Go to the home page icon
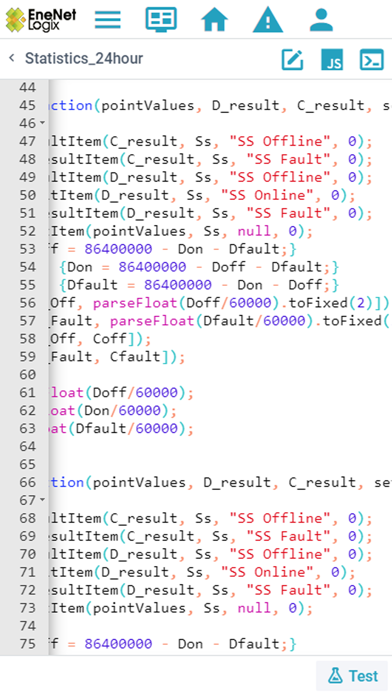This screenshot has width=392, height=696. click(x=214, y=20)
